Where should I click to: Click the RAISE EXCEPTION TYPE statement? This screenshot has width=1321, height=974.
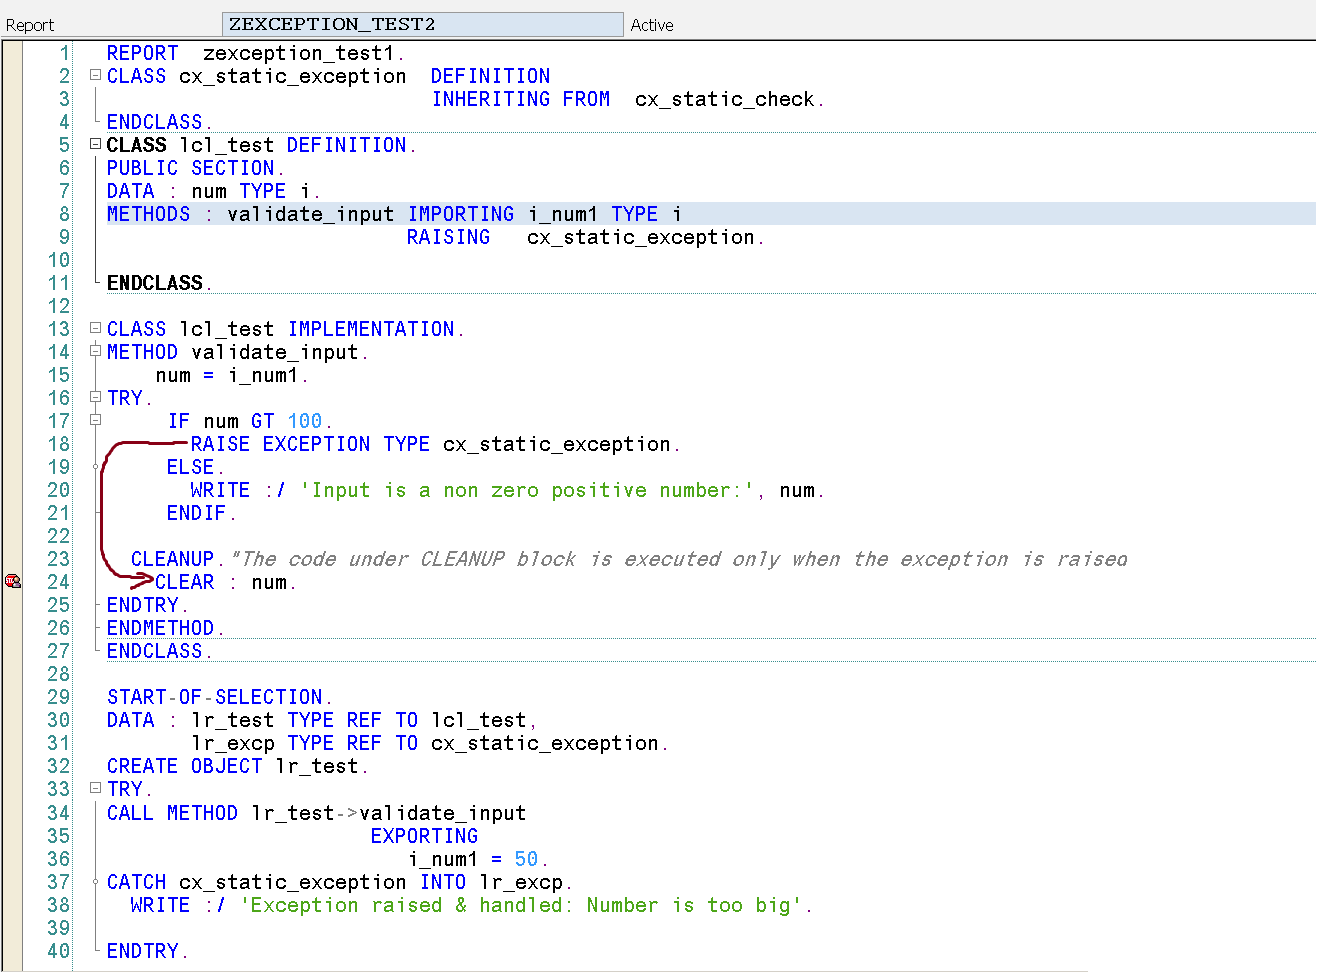(435, 444)
